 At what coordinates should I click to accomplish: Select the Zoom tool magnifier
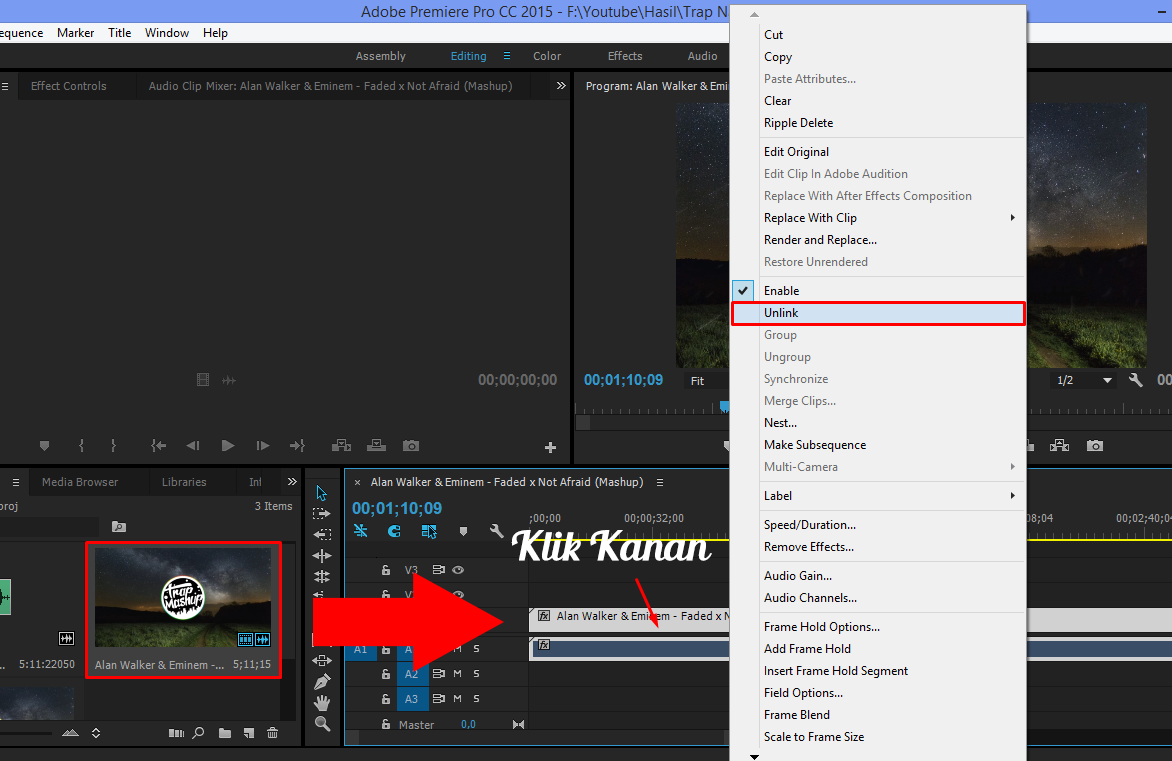[x=322, y=724]
